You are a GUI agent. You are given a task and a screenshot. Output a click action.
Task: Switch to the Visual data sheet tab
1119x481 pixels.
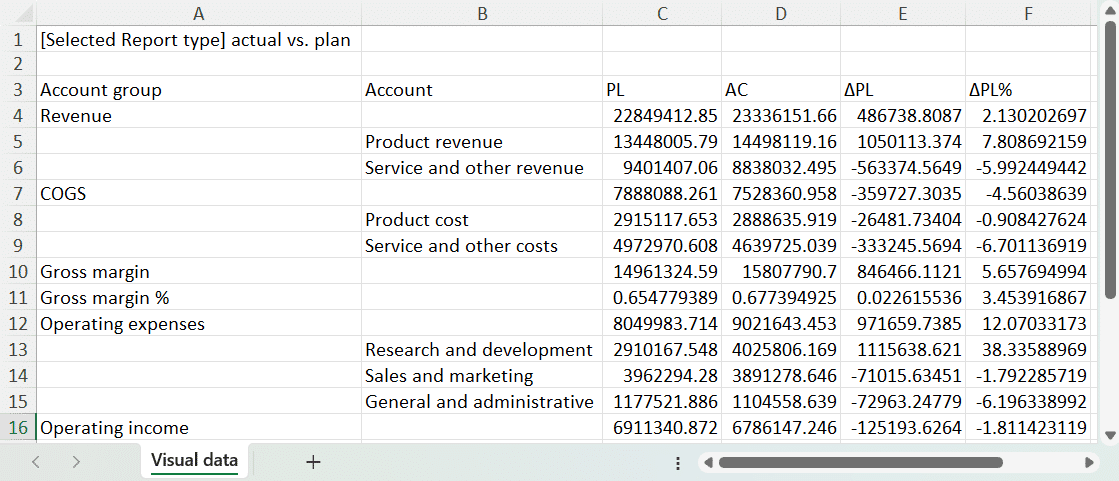point(194,461)
